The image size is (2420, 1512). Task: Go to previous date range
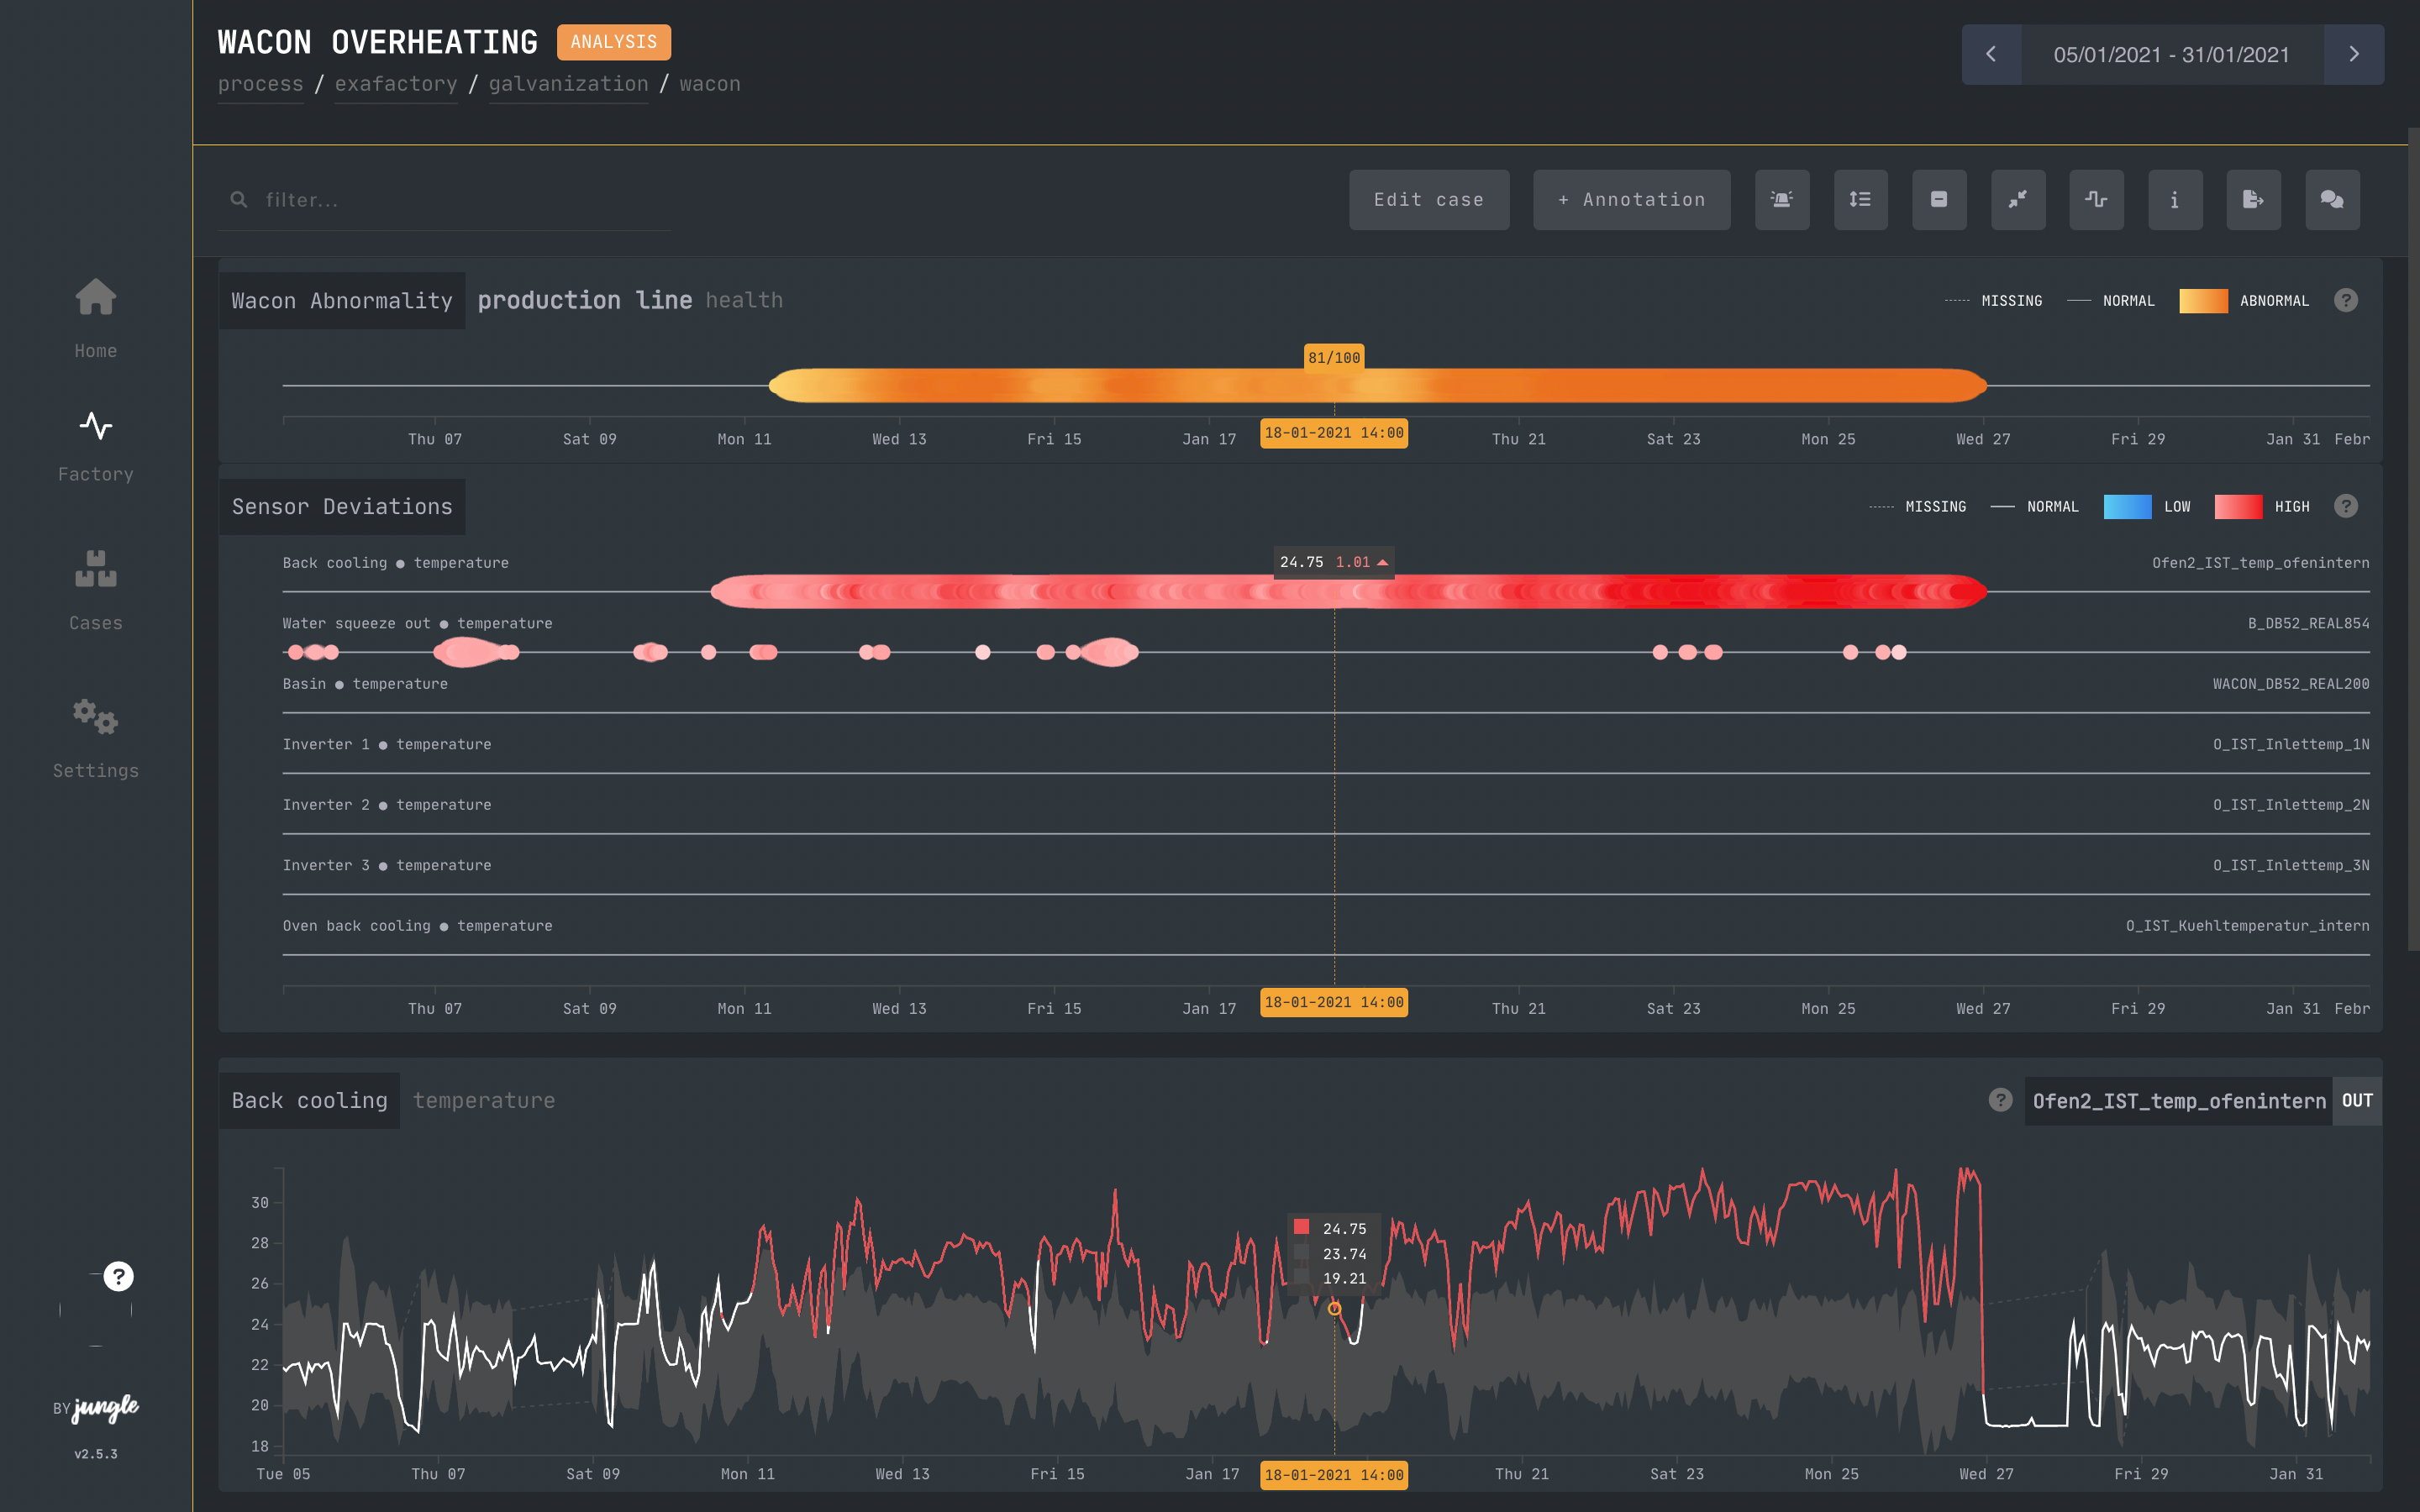coord(1991,54)
